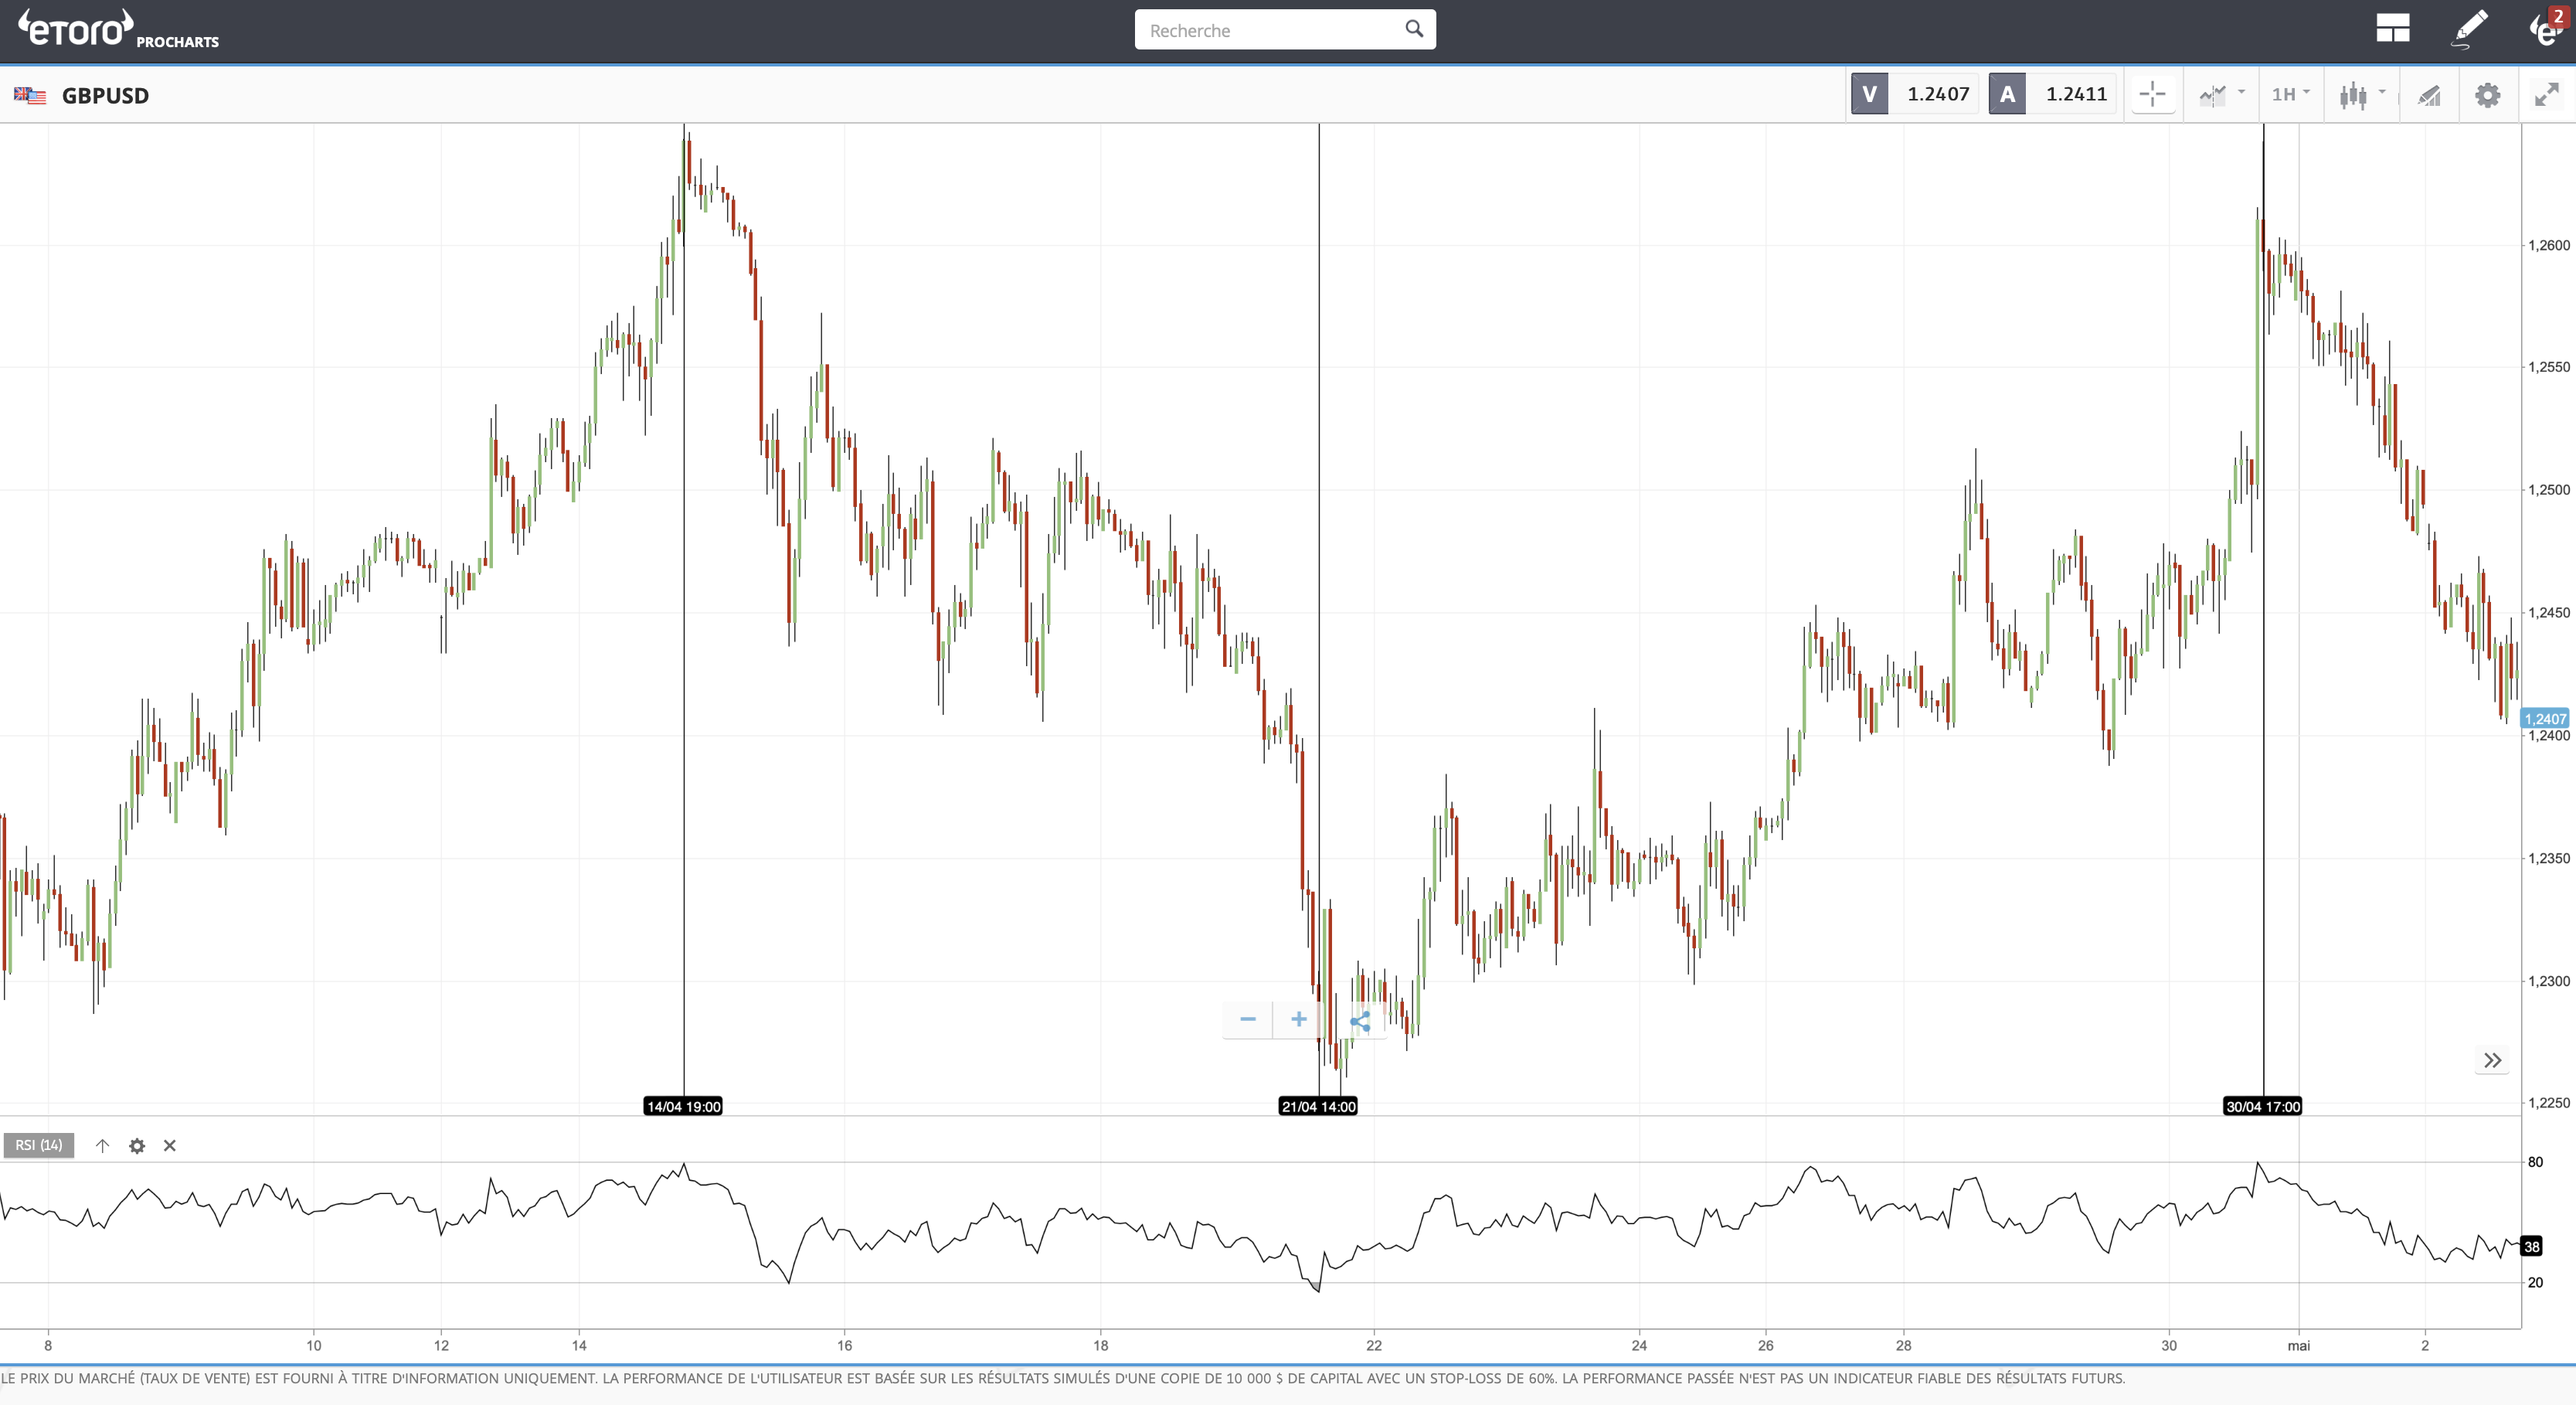
Task: Click the A buy button at 1.2411
Action: click(2052, 94)
